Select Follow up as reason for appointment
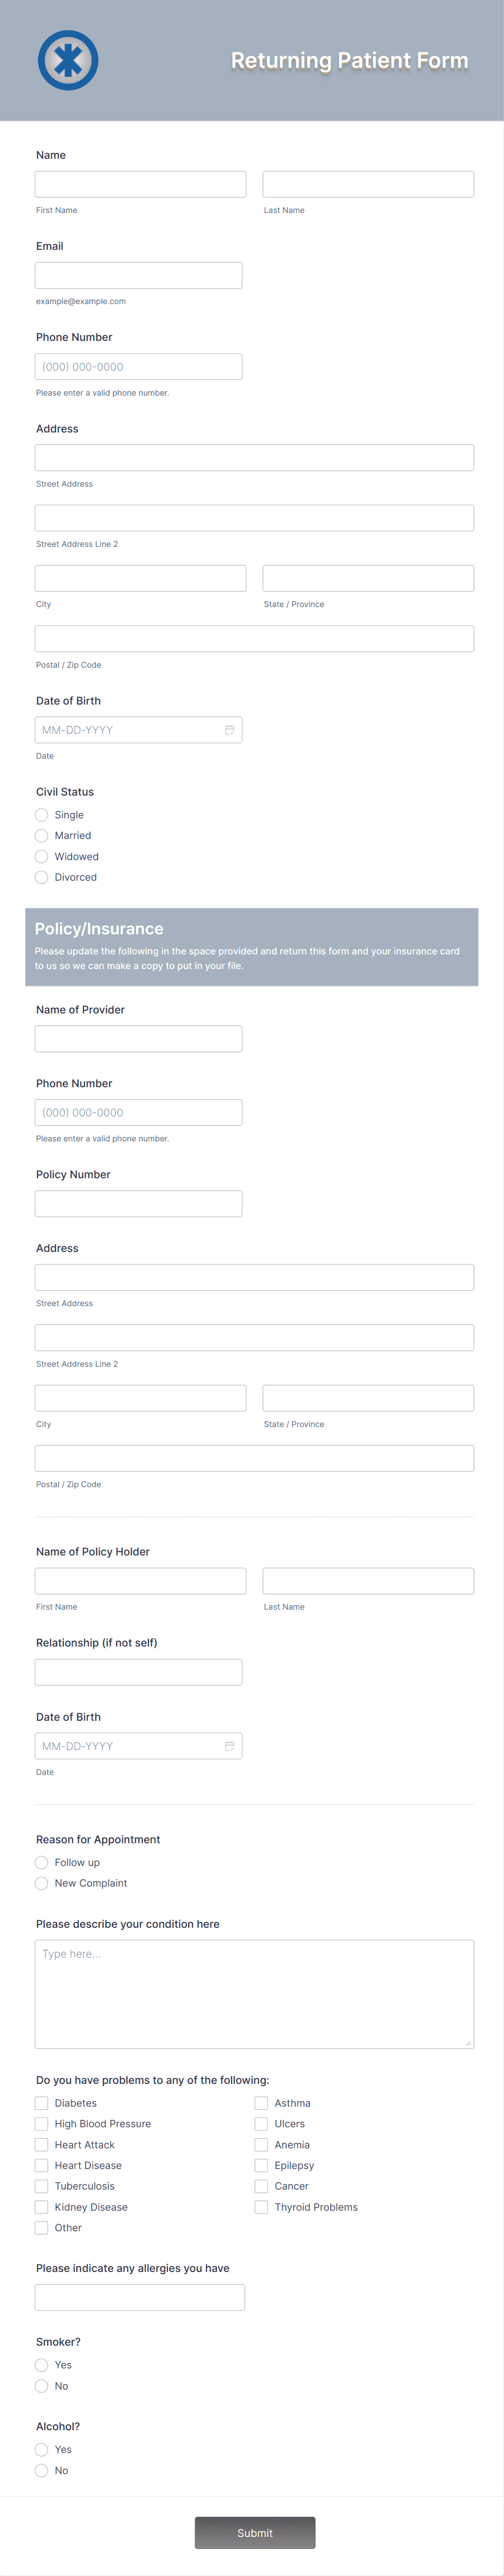 point(41,1862)
